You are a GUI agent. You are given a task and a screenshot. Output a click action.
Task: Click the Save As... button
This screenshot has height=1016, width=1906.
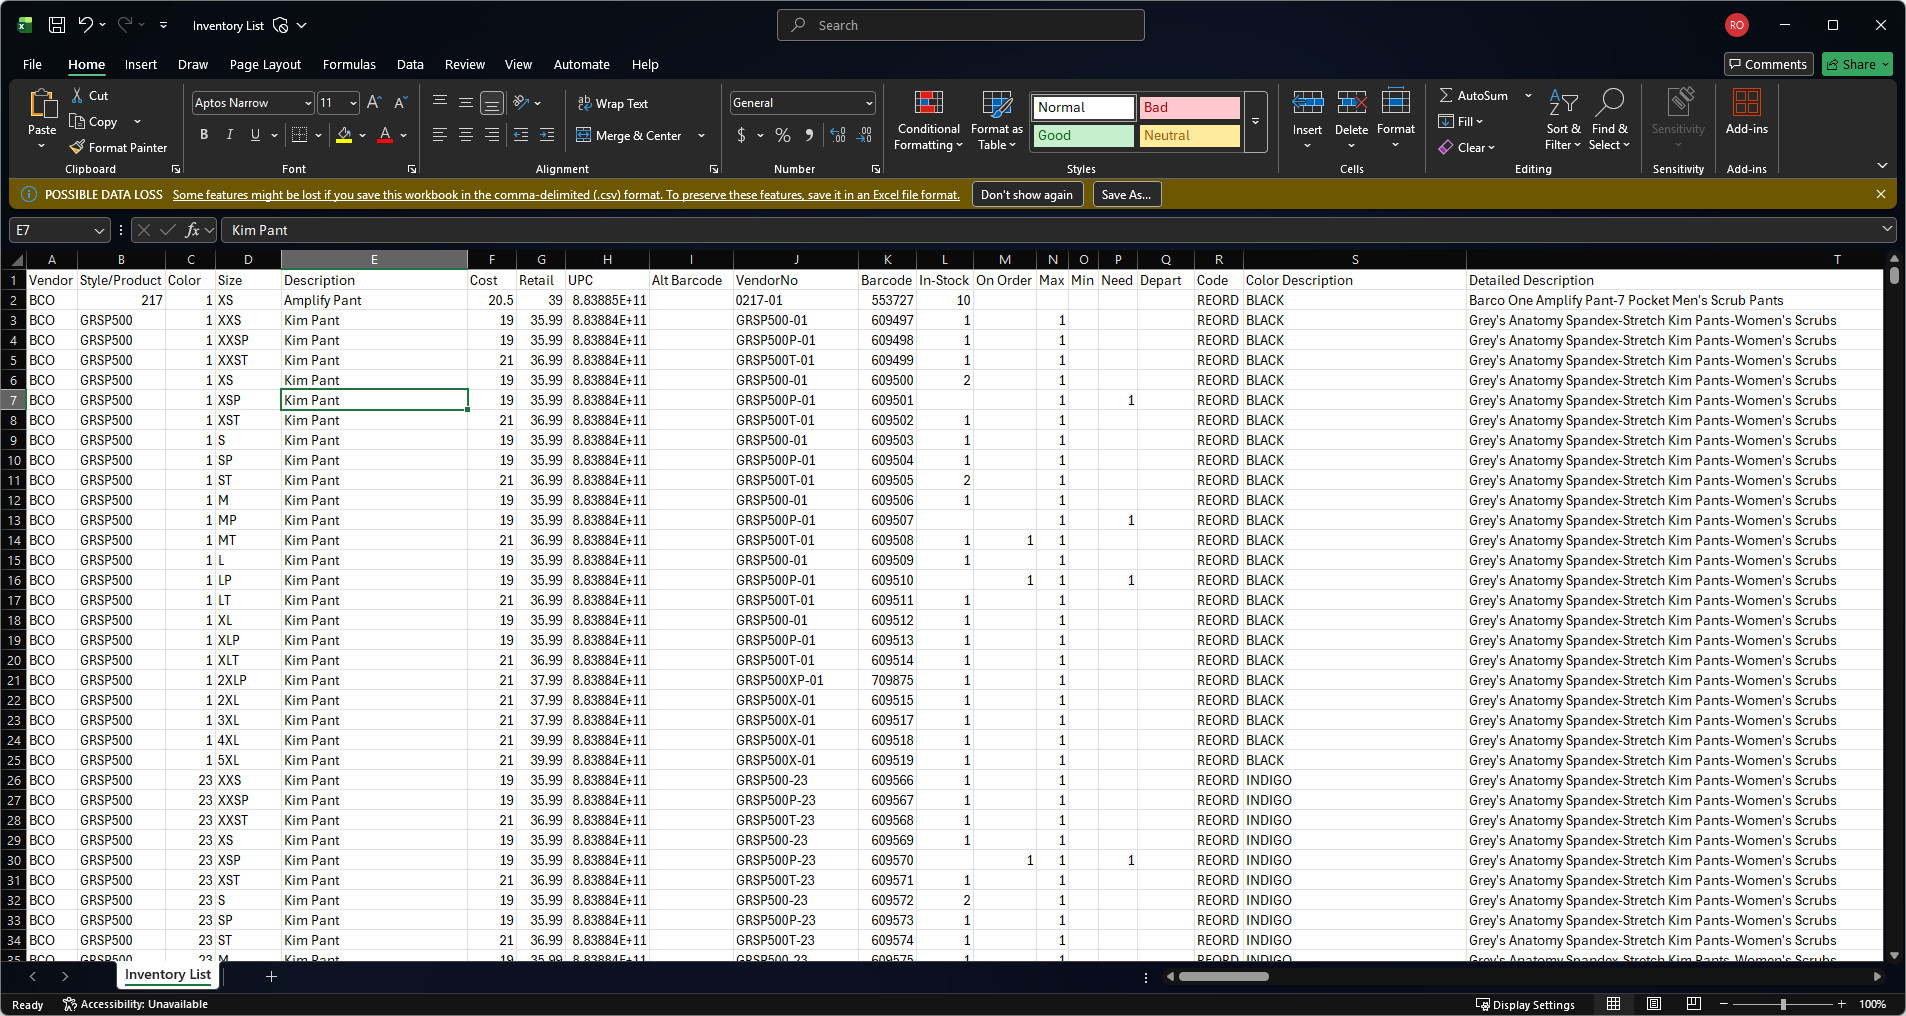coord(1127,195)
